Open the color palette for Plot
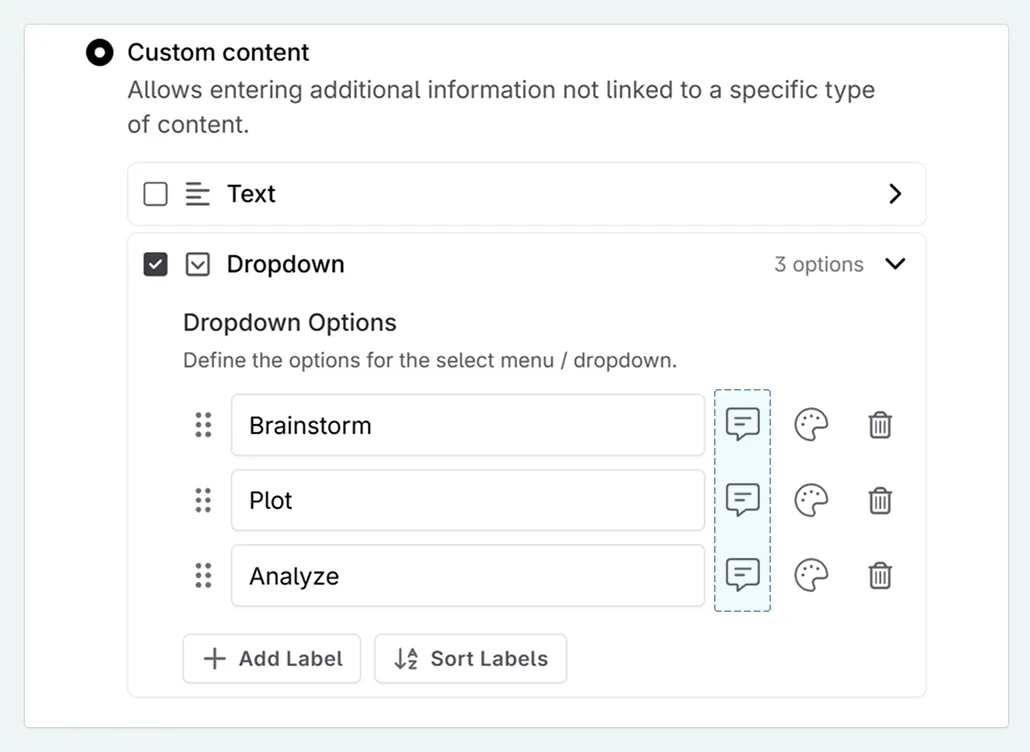The width and height of the screenshot is (1030, 752). (x=811, y=500)
